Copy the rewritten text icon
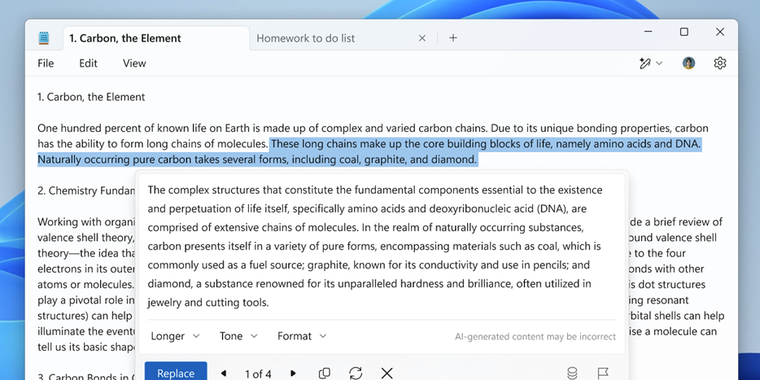Screen dimensions: 760x380 point(324,373)
